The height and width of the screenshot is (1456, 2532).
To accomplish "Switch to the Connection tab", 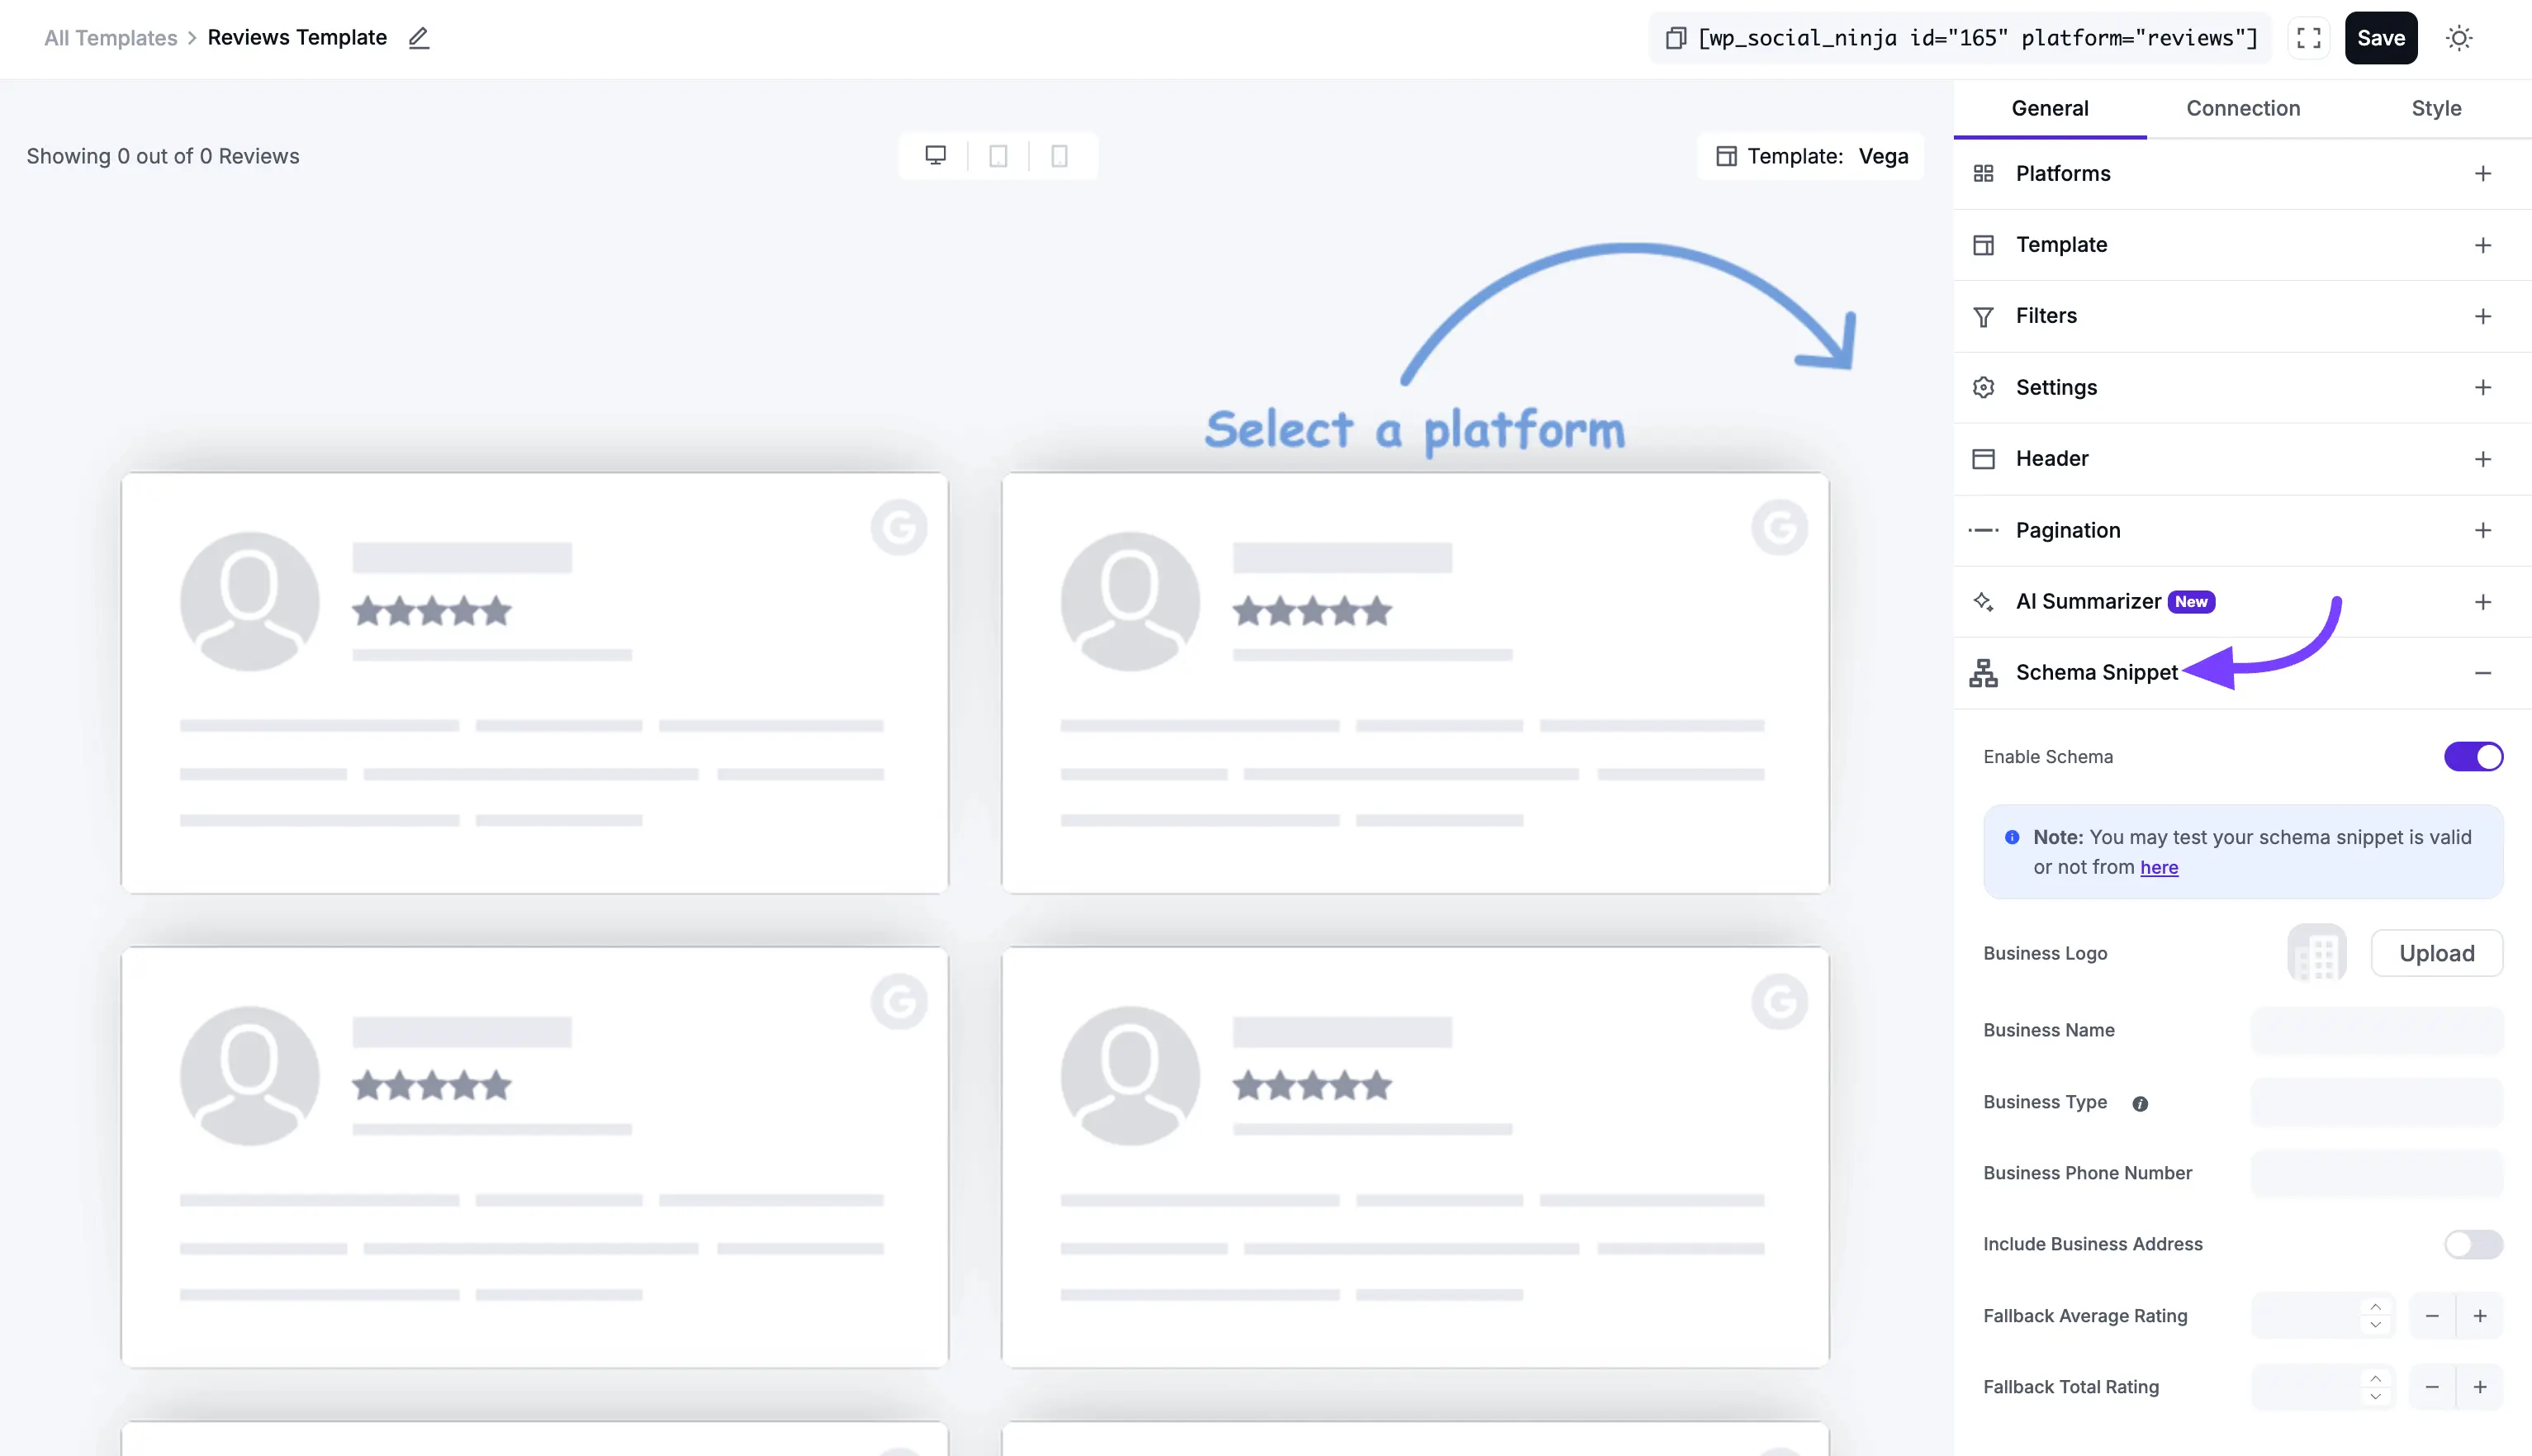I will [x=2243, y=108].
